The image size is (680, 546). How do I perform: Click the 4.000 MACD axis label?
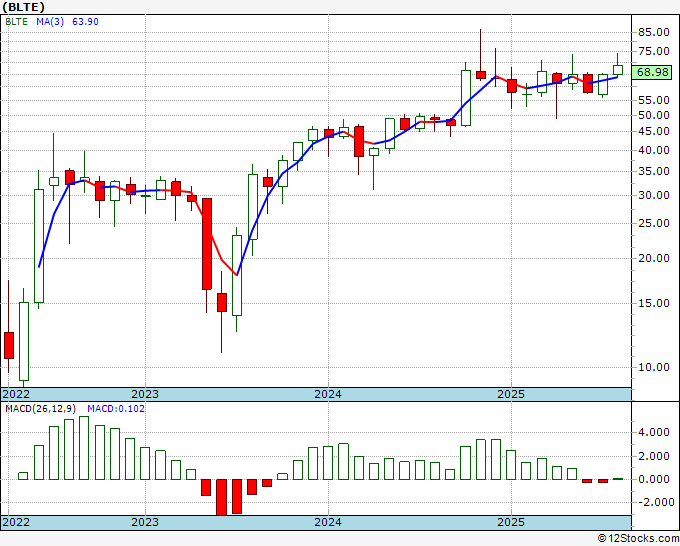[x=654, y=432]
